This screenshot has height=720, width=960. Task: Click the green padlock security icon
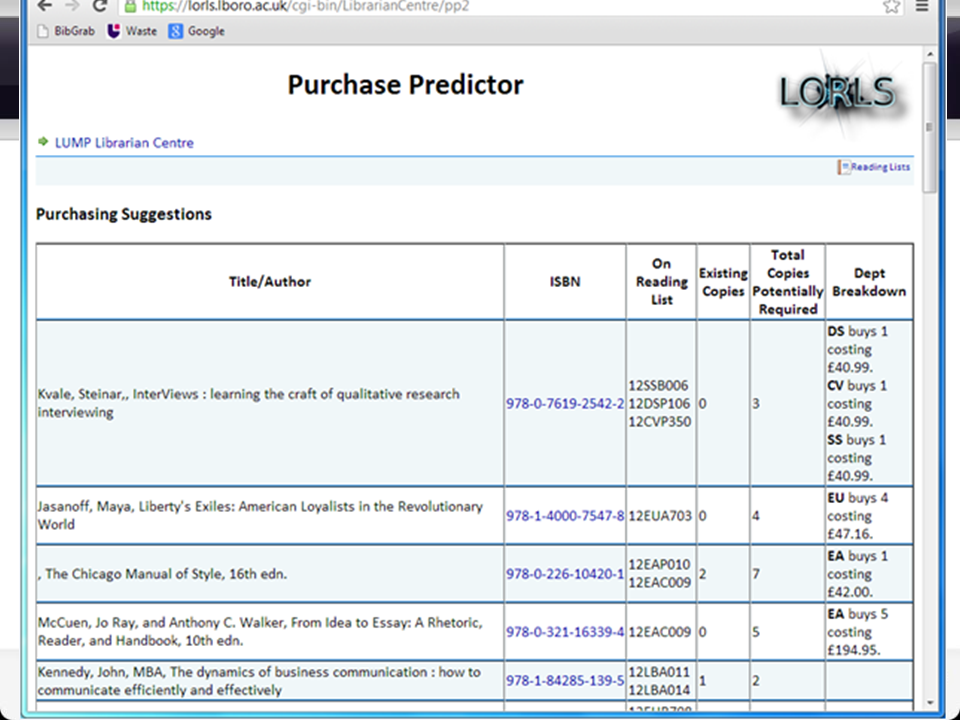tap(129, 6)
